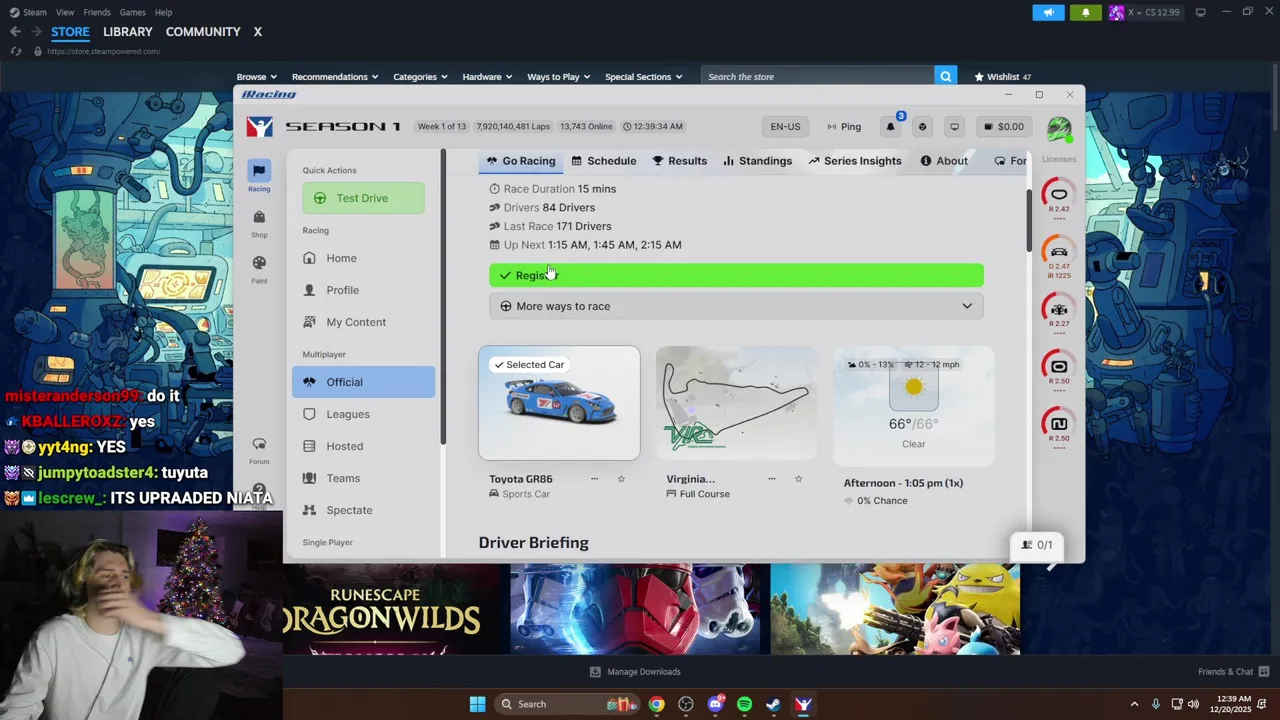Favorite the Virginia track with star icon
This screenshot has width=1280, height=720.
point(798,479)
